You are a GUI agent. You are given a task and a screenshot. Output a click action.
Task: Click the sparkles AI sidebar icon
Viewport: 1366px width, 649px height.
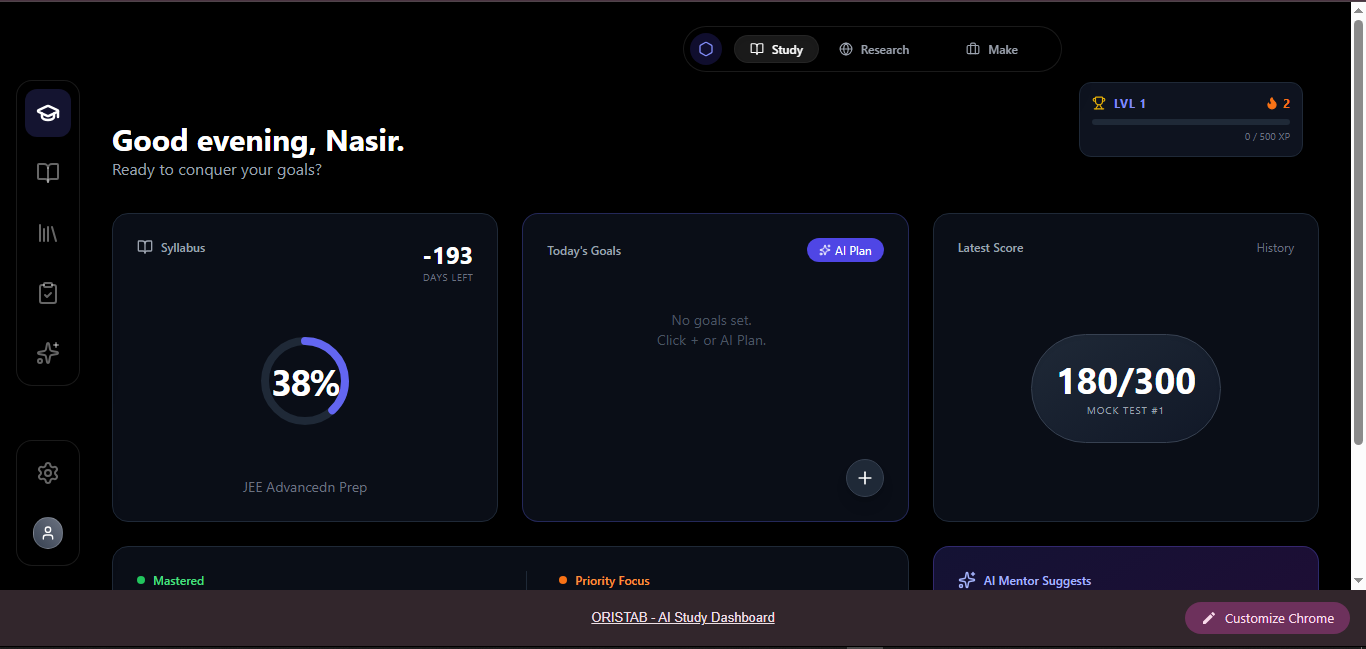(x=48, y=353)
